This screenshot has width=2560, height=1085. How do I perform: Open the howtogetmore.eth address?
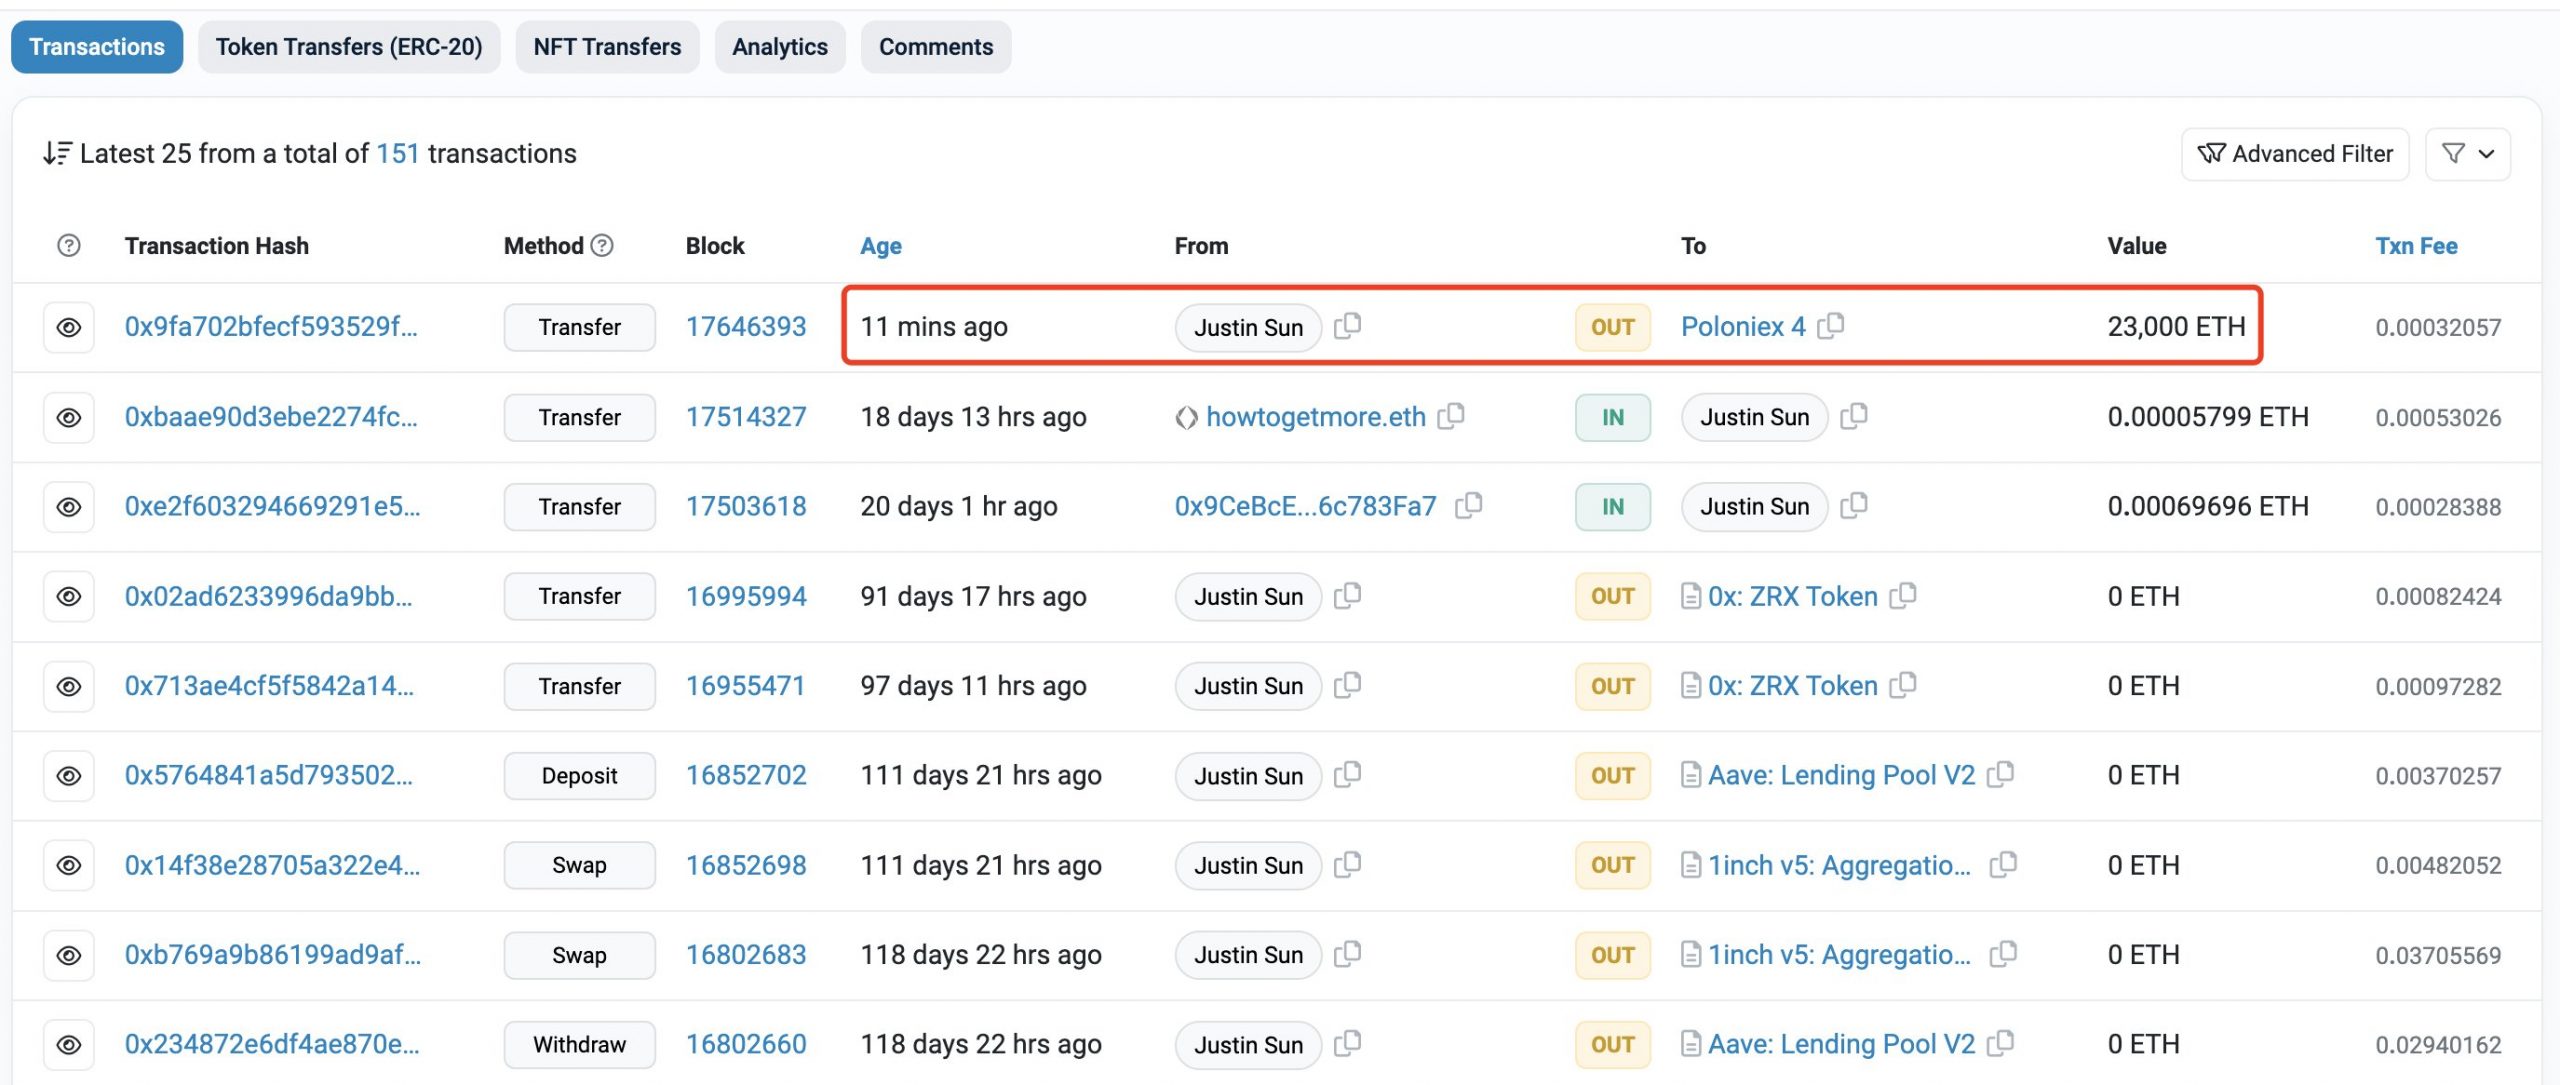click(x=1316, y=417)
